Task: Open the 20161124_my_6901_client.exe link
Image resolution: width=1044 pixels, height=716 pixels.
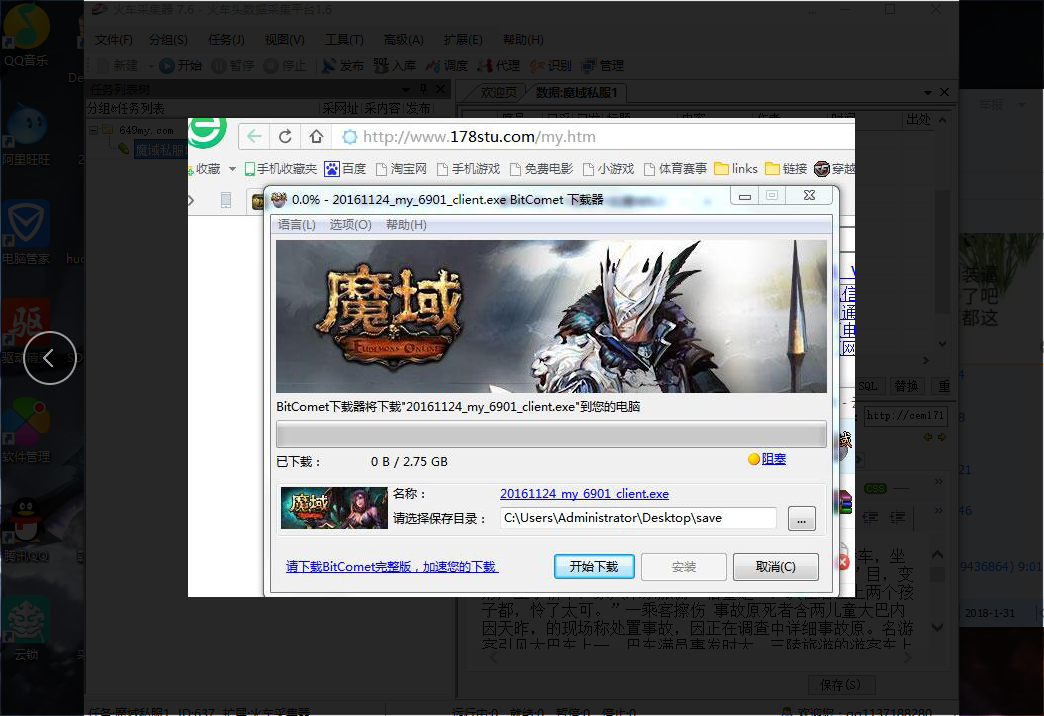Action: (584, 494)
